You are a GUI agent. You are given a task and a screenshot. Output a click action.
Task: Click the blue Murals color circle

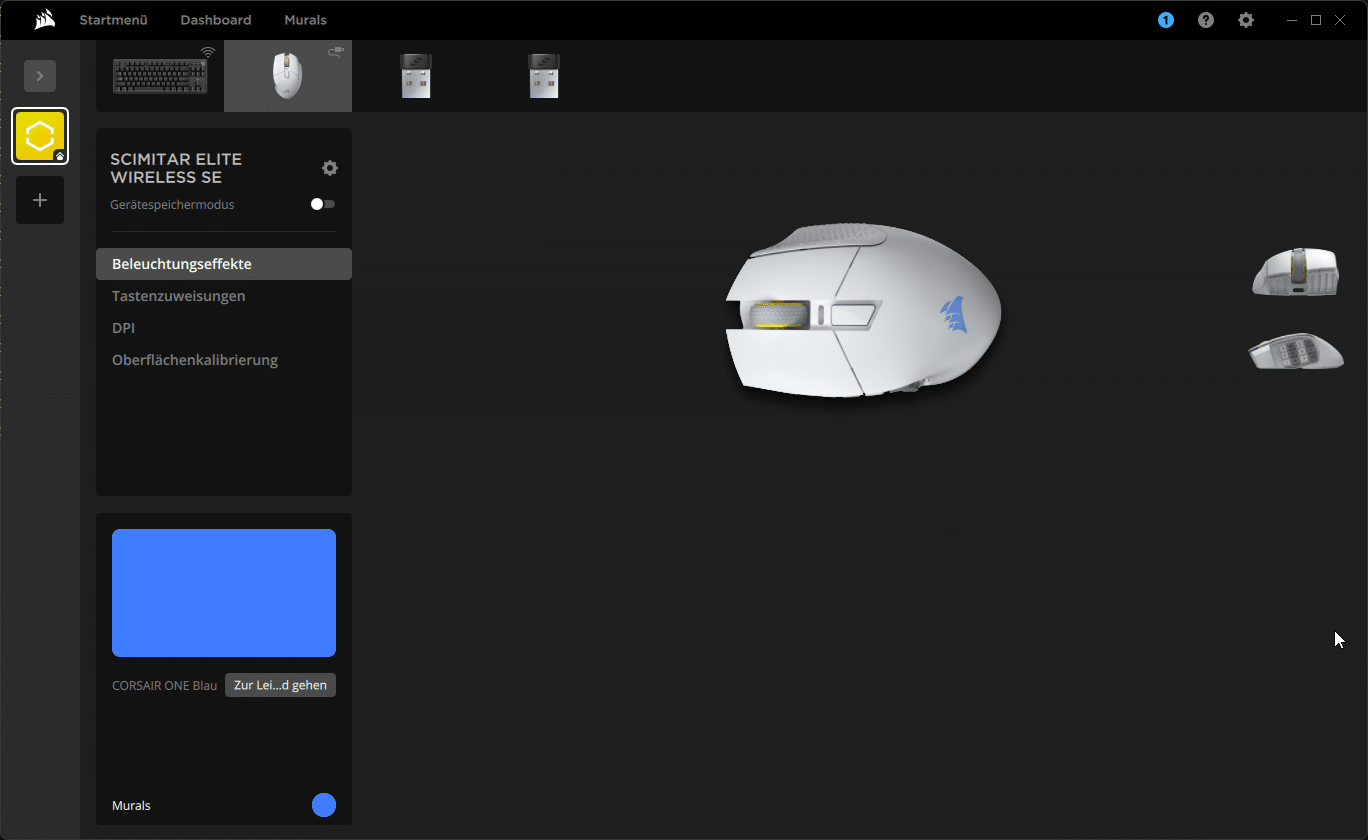click(324, 805)
